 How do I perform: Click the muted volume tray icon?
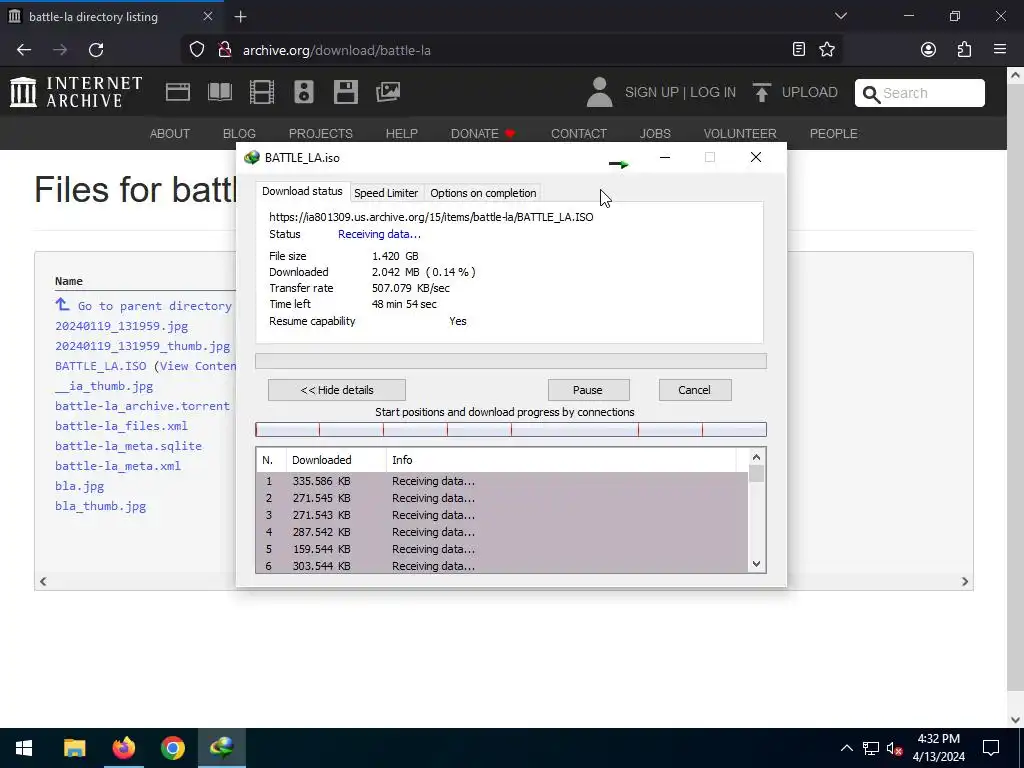pos(895,748)
